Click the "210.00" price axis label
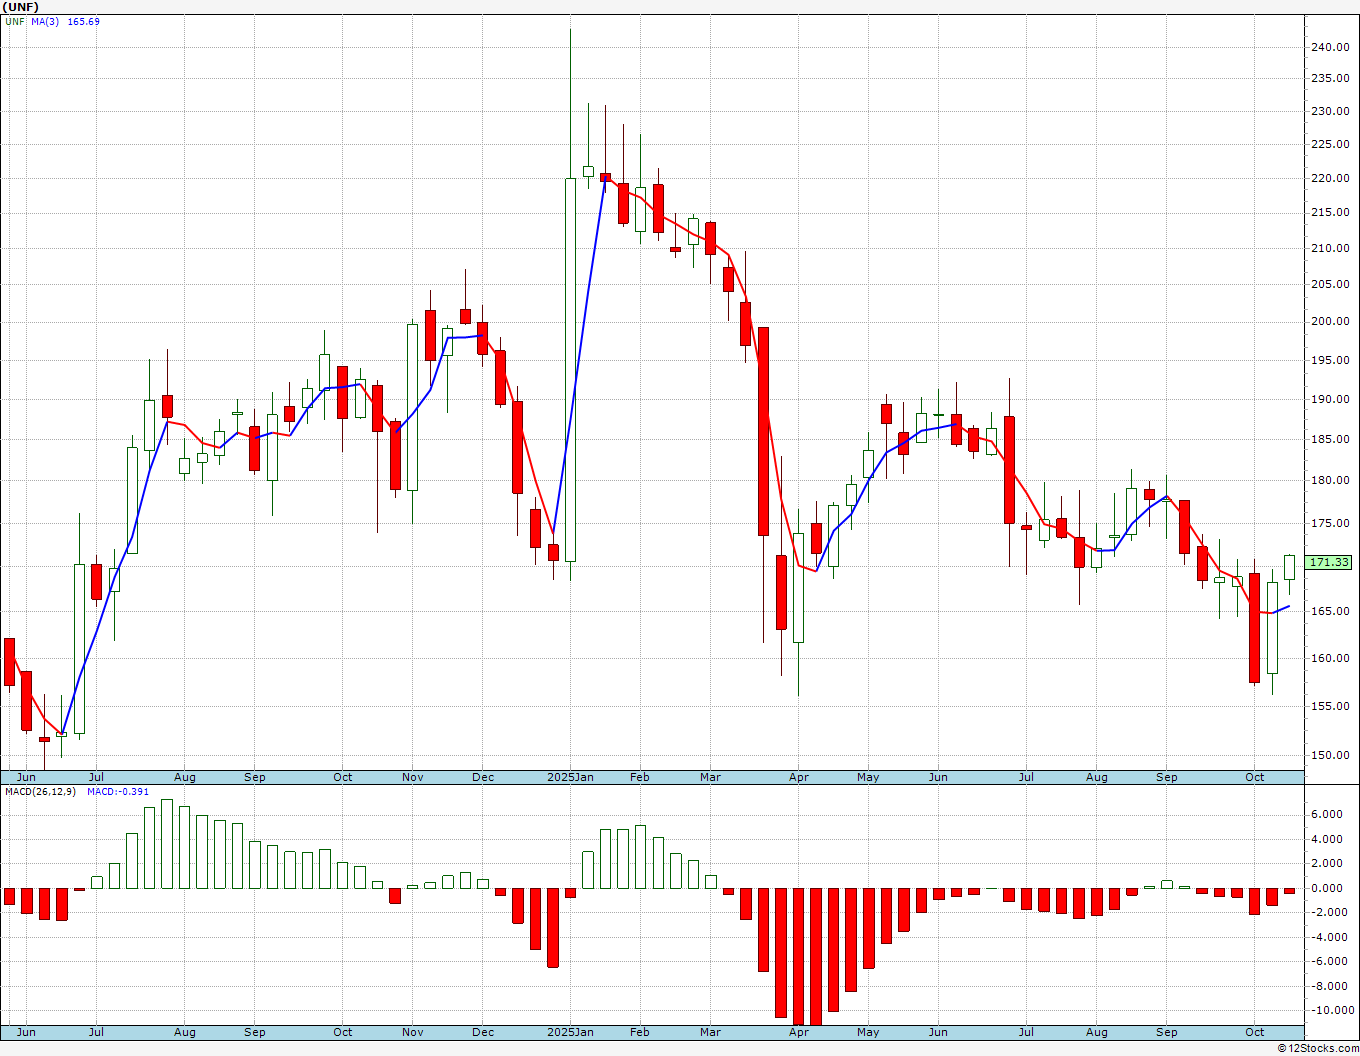This screenshot has width=1360, height=1056. (1330, 248)
